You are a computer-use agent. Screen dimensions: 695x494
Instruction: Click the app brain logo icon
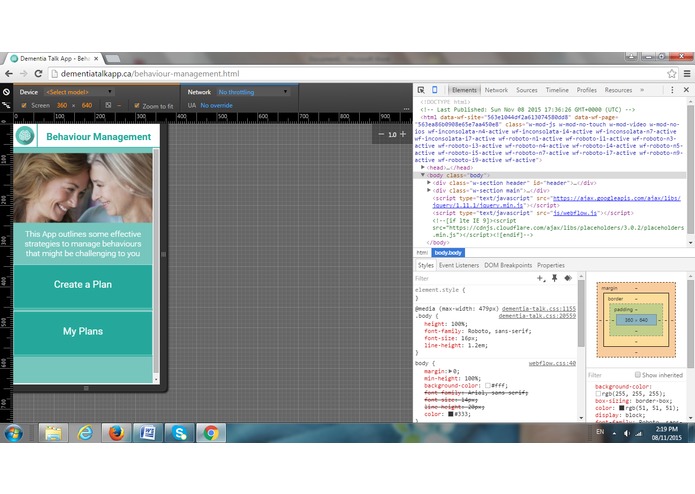[25, 136]
